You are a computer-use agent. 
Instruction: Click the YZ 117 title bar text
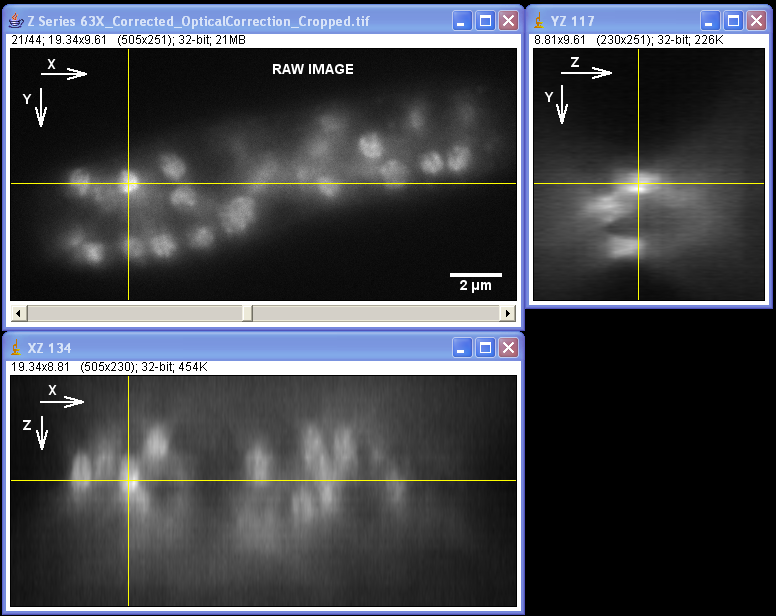tap(572, 21)
